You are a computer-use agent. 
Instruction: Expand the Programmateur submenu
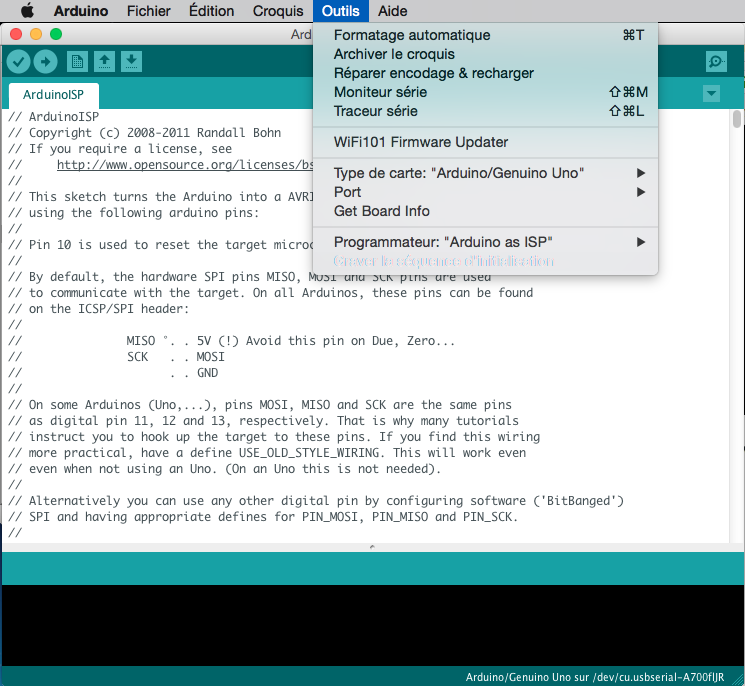(x=485, y=242)
